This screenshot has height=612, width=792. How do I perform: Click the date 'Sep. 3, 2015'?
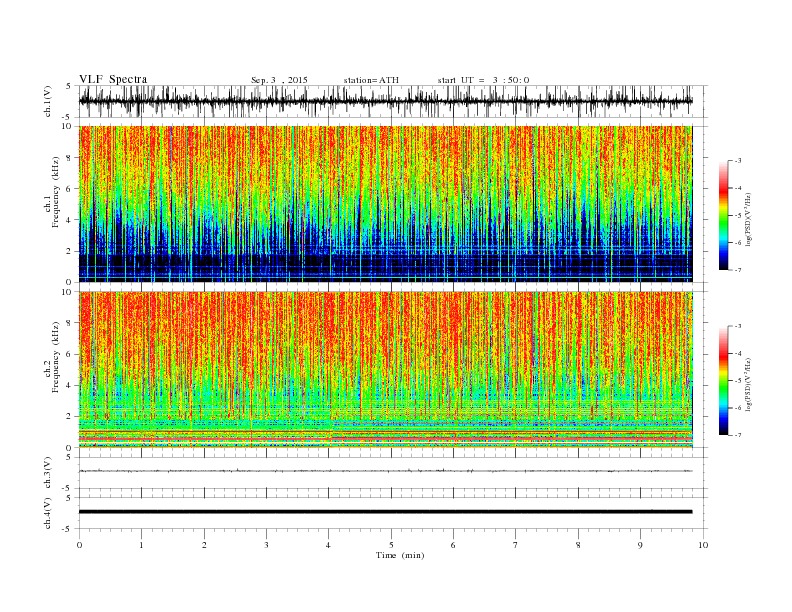click(279, 80)
